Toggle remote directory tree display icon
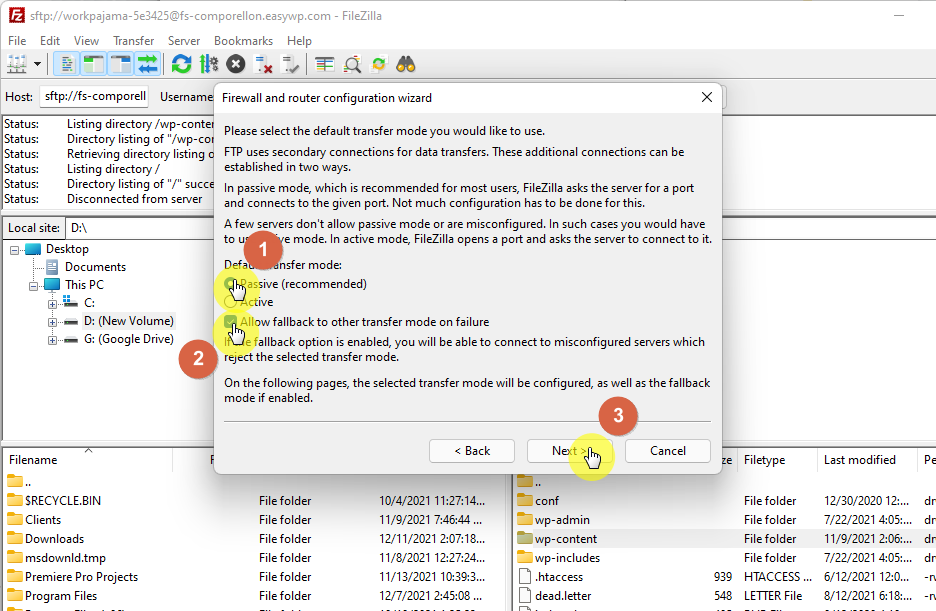Screen dimensions: 936x611 click(121, 64)
